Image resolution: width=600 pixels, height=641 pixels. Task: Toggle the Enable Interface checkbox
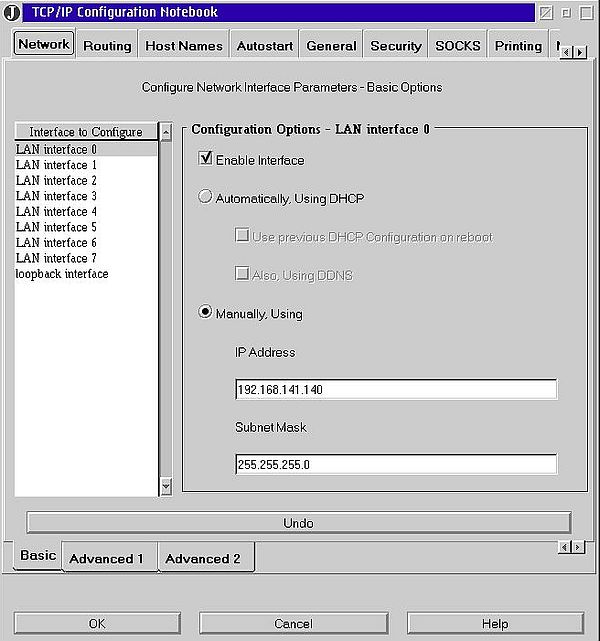pos(207,160)
